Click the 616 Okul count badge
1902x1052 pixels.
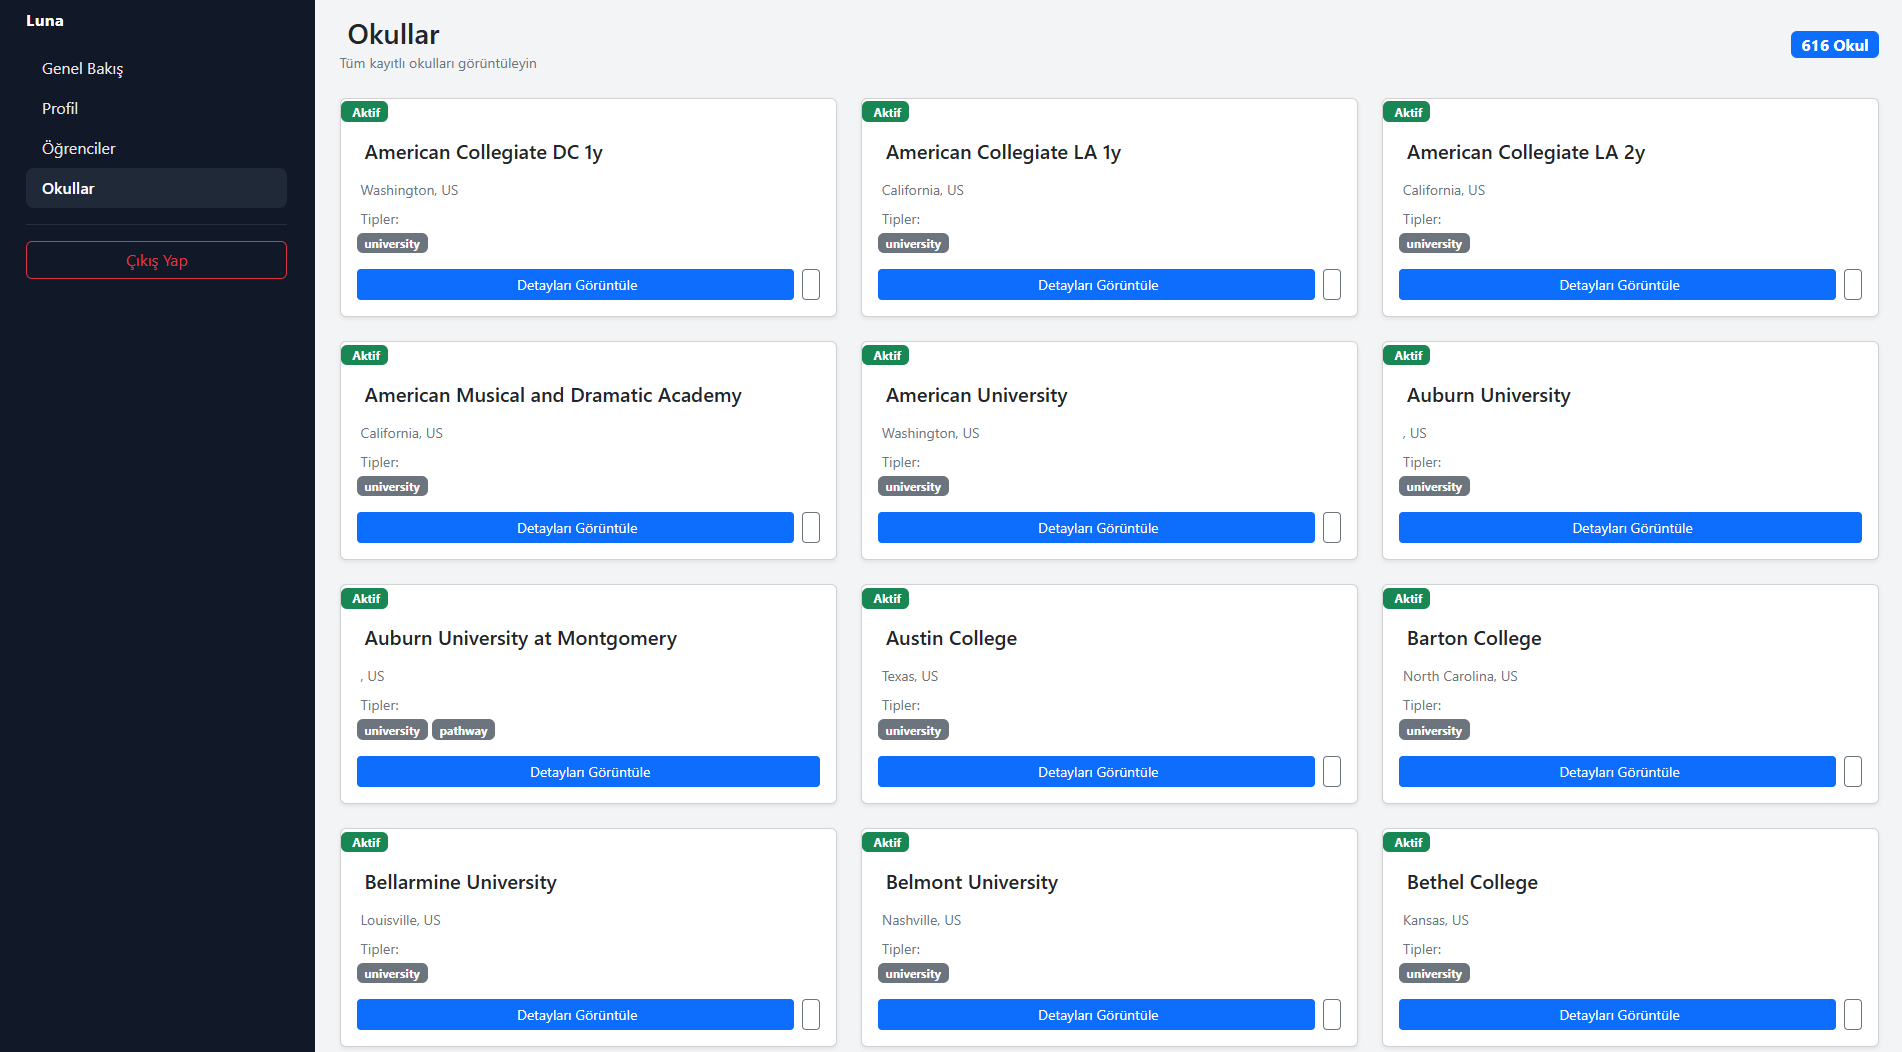coord(1834,45)
